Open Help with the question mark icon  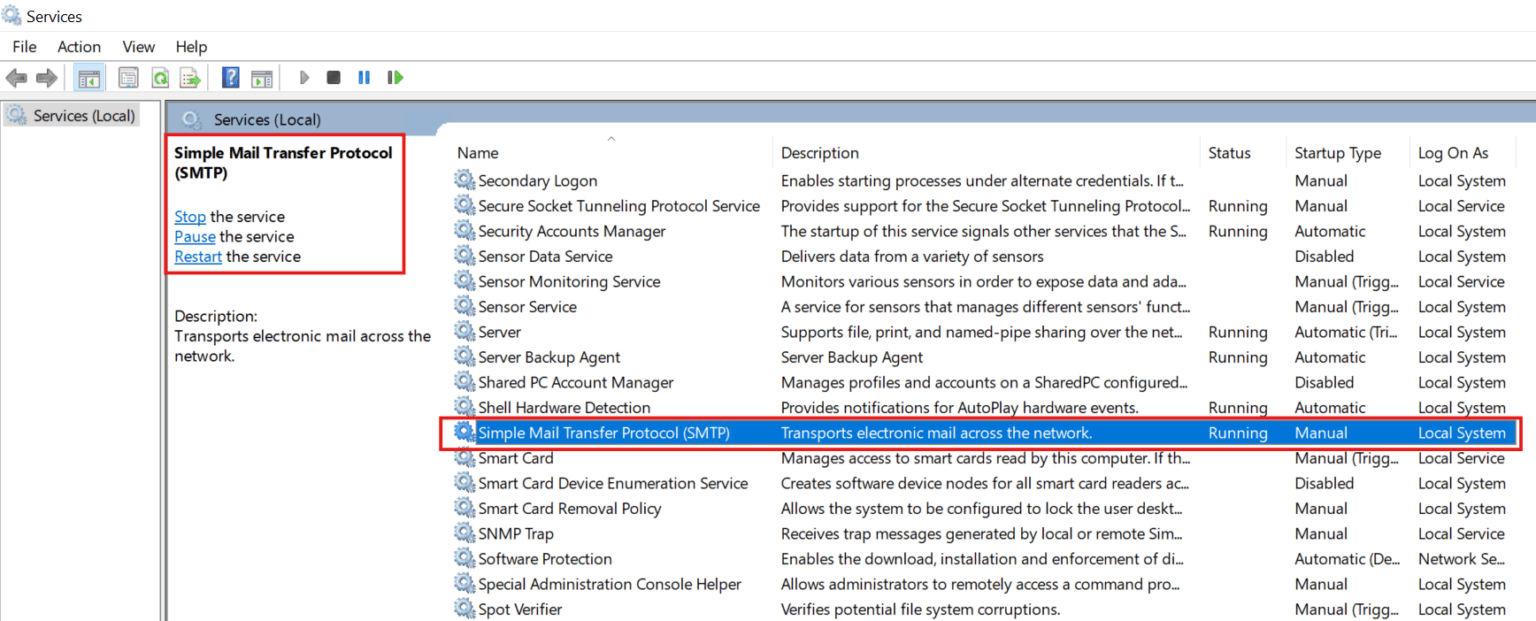(231, 77)
